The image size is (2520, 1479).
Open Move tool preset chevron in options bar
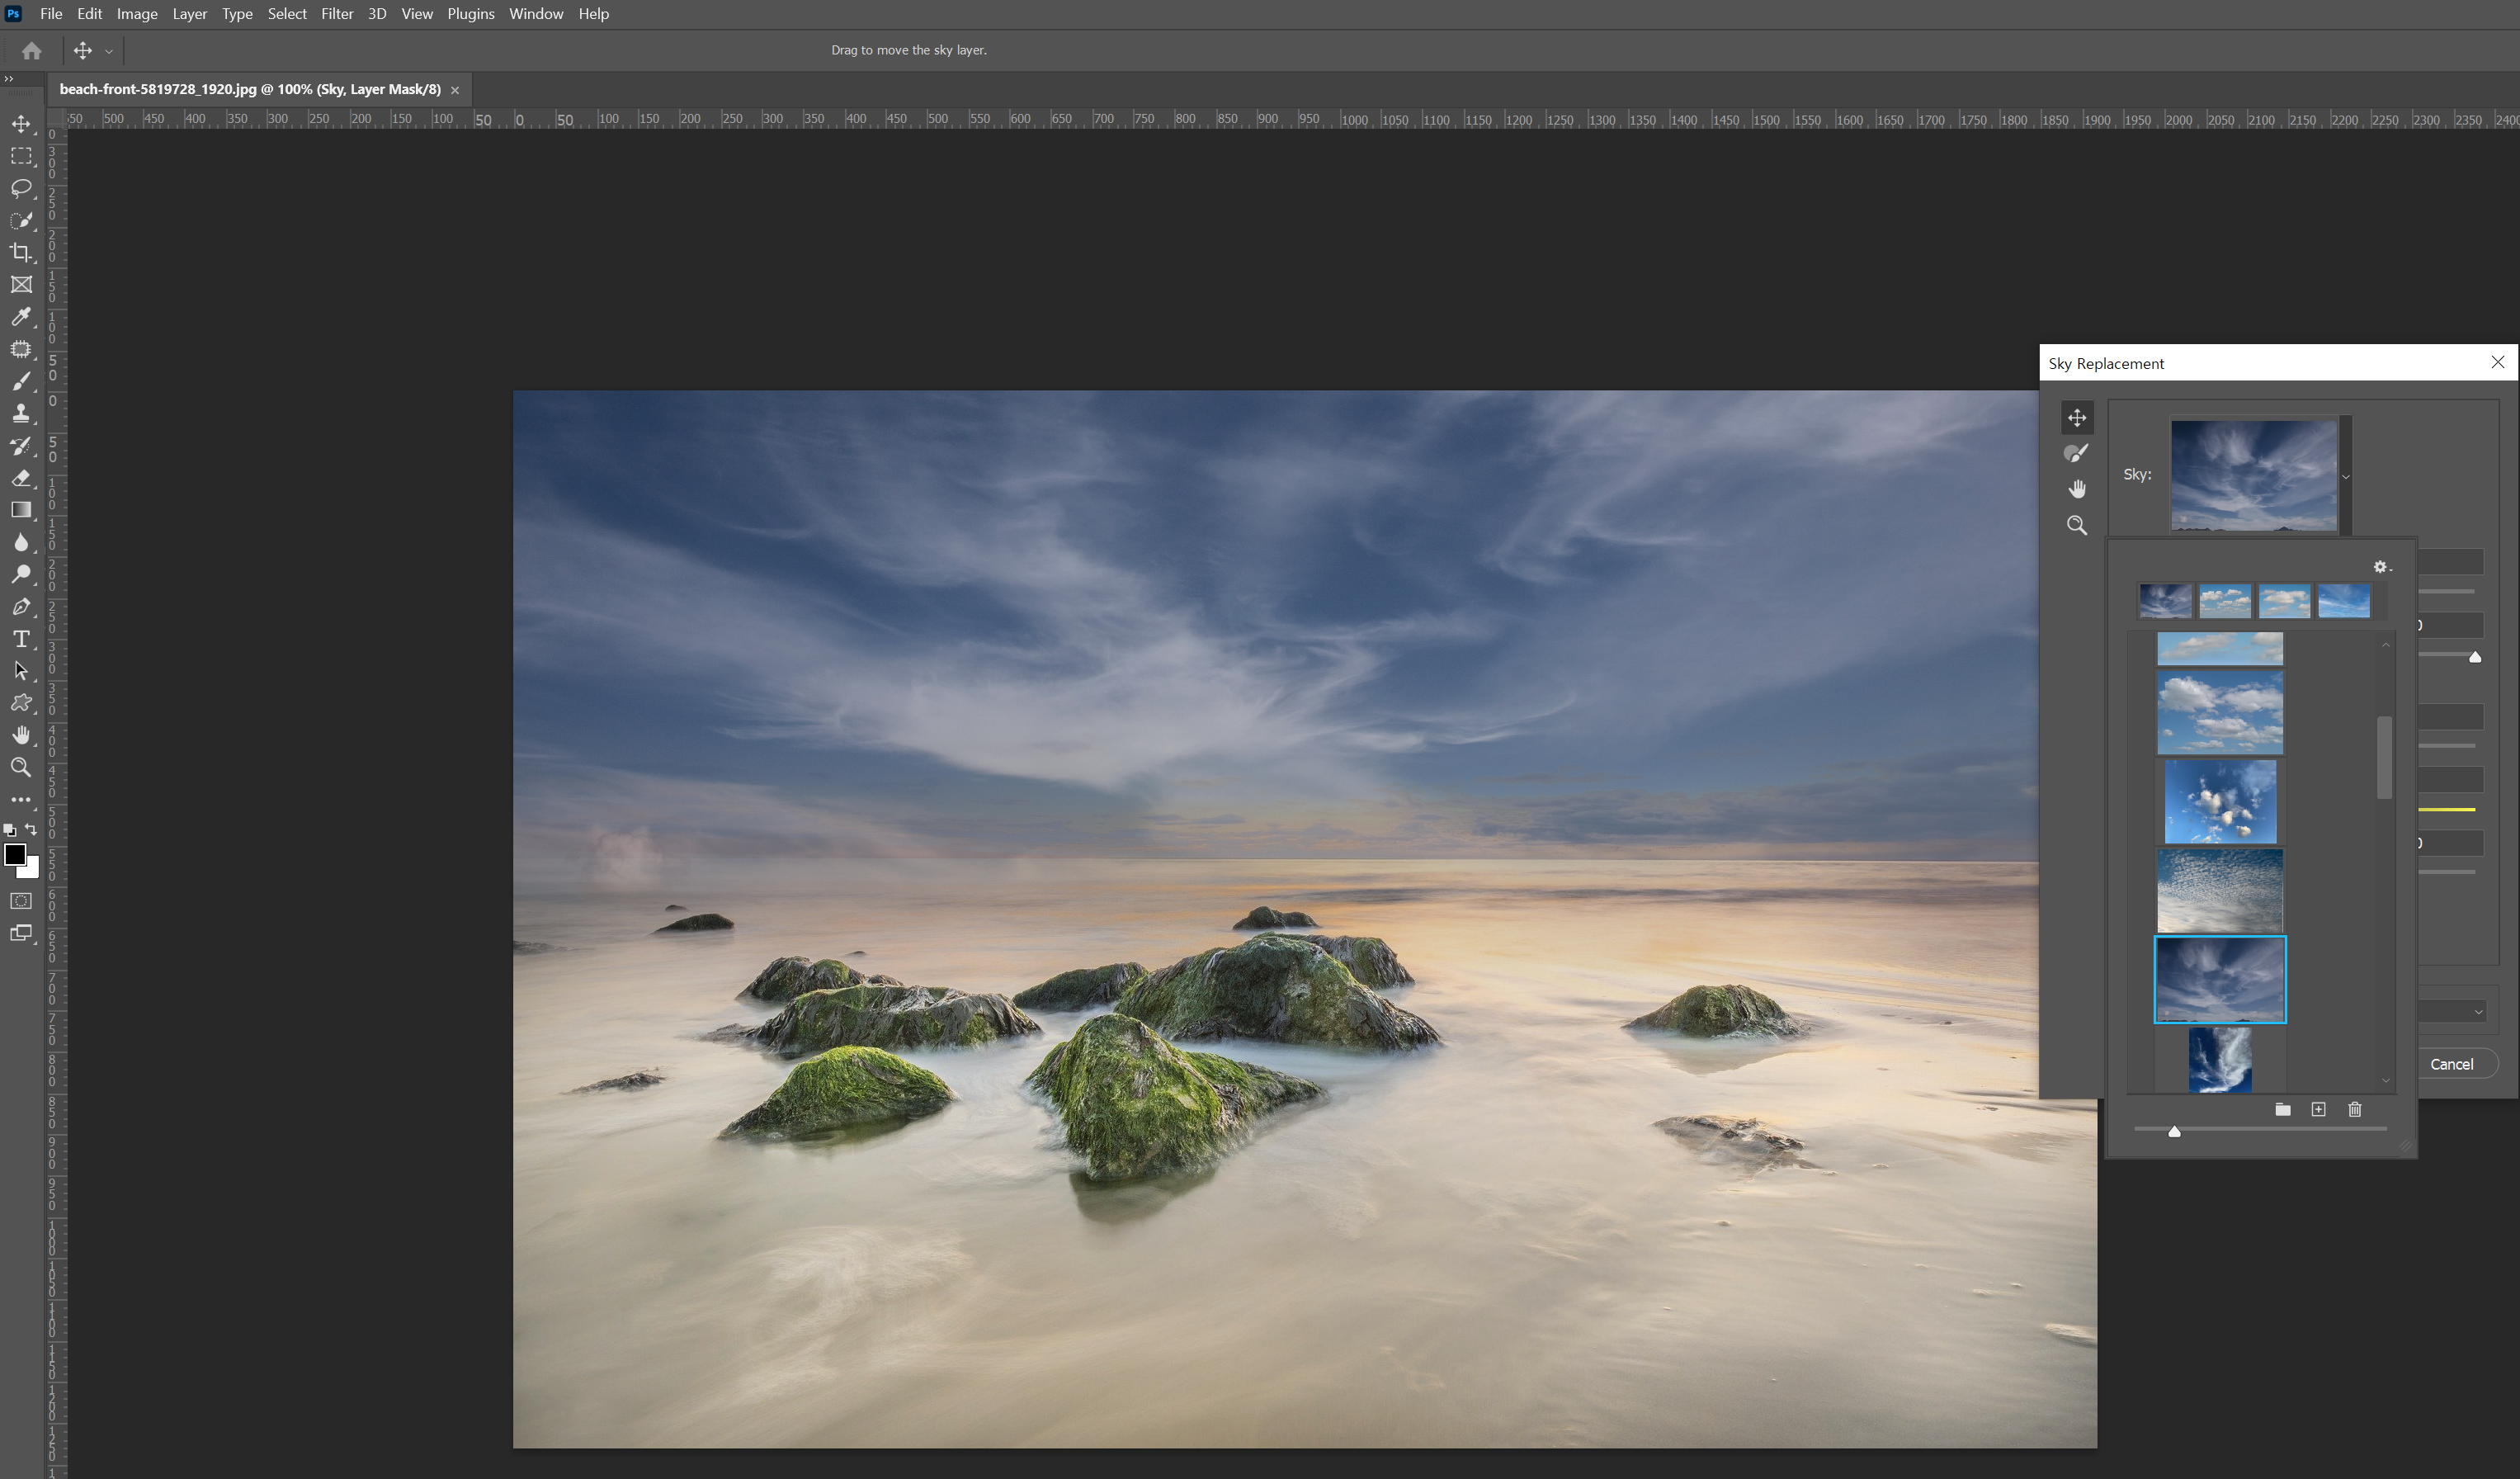click(x=109, y=51)
